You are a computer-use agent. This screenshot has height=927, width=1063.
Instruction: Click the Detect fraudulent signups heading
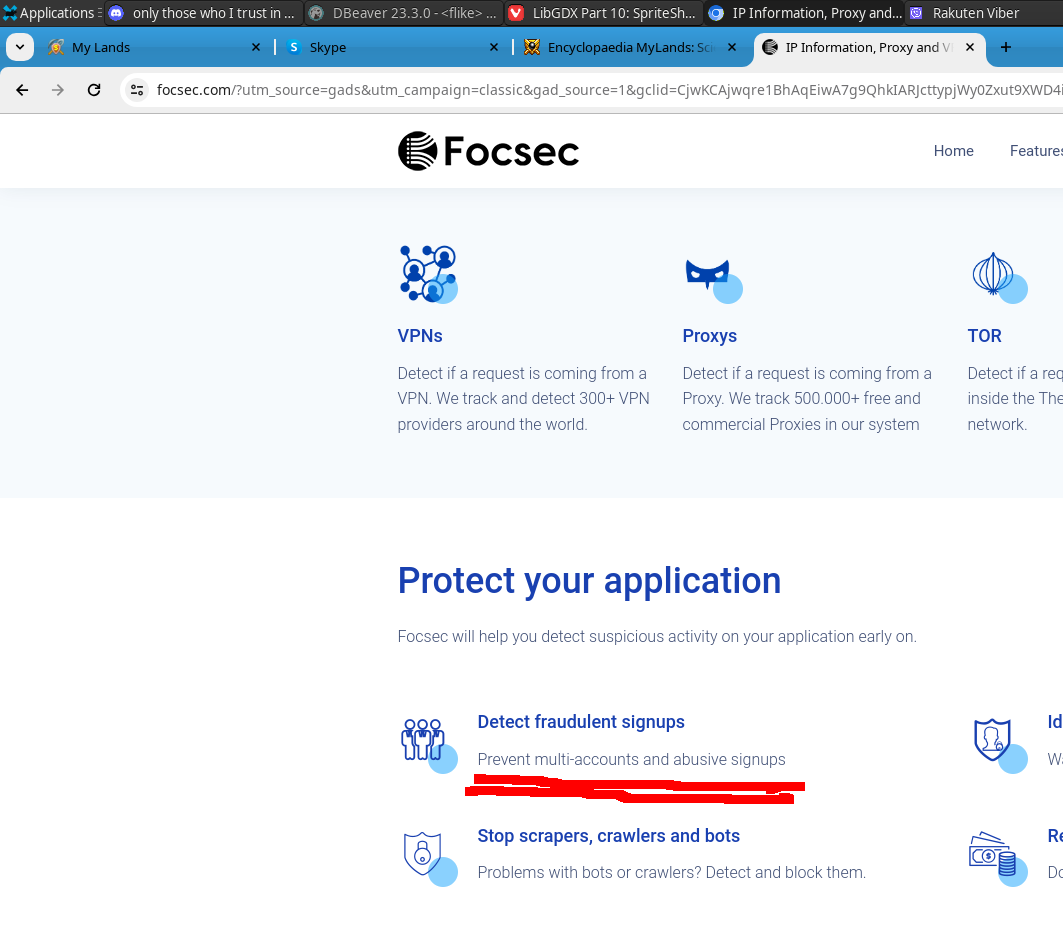[x=581, y=722]
